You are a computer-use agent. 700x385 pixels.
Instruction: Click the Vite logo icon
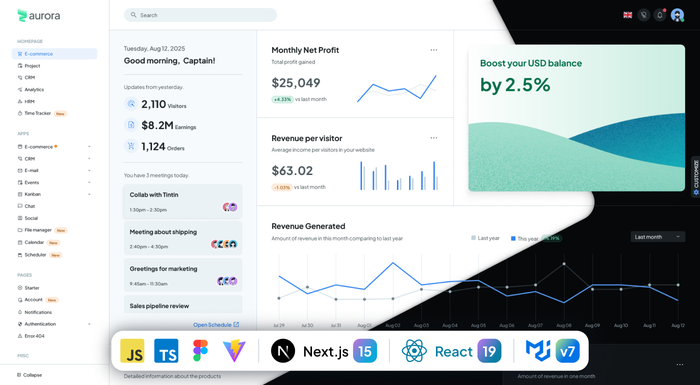pyautogui.click(x=234, y=351)
